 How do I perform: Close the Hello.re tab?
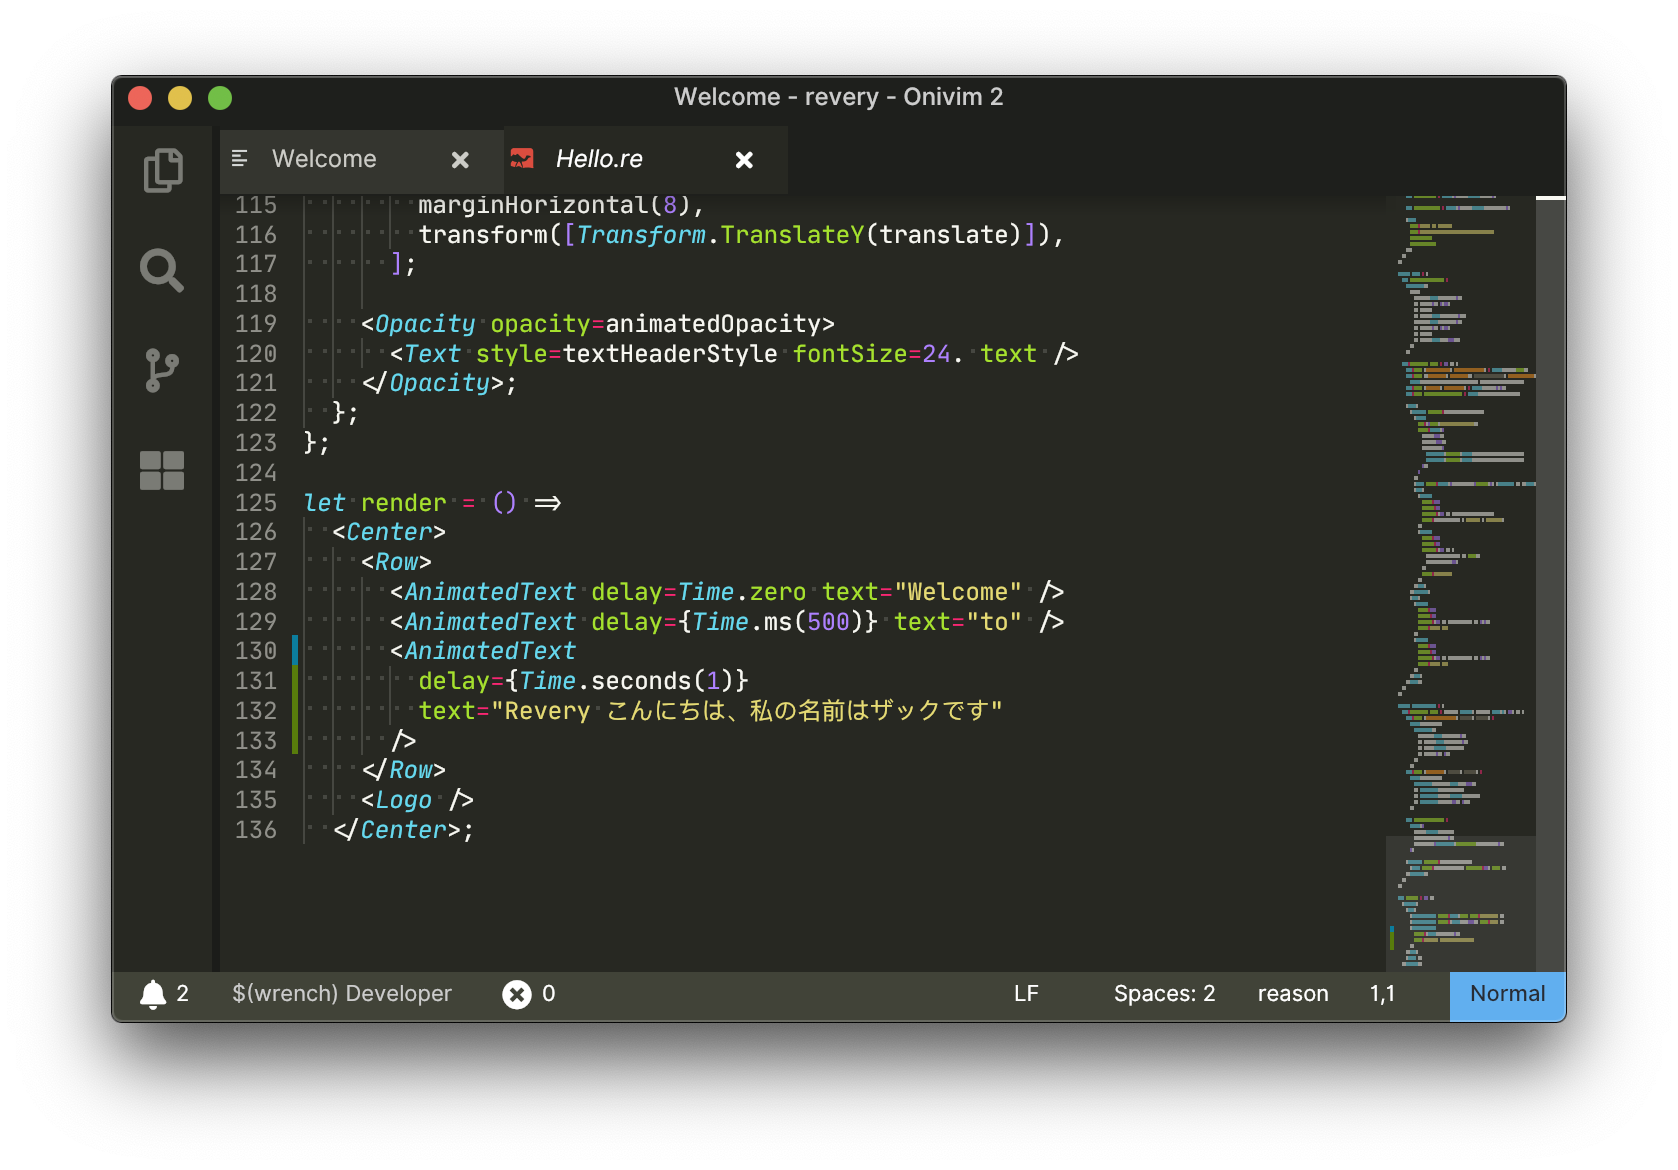coord(744,160)
